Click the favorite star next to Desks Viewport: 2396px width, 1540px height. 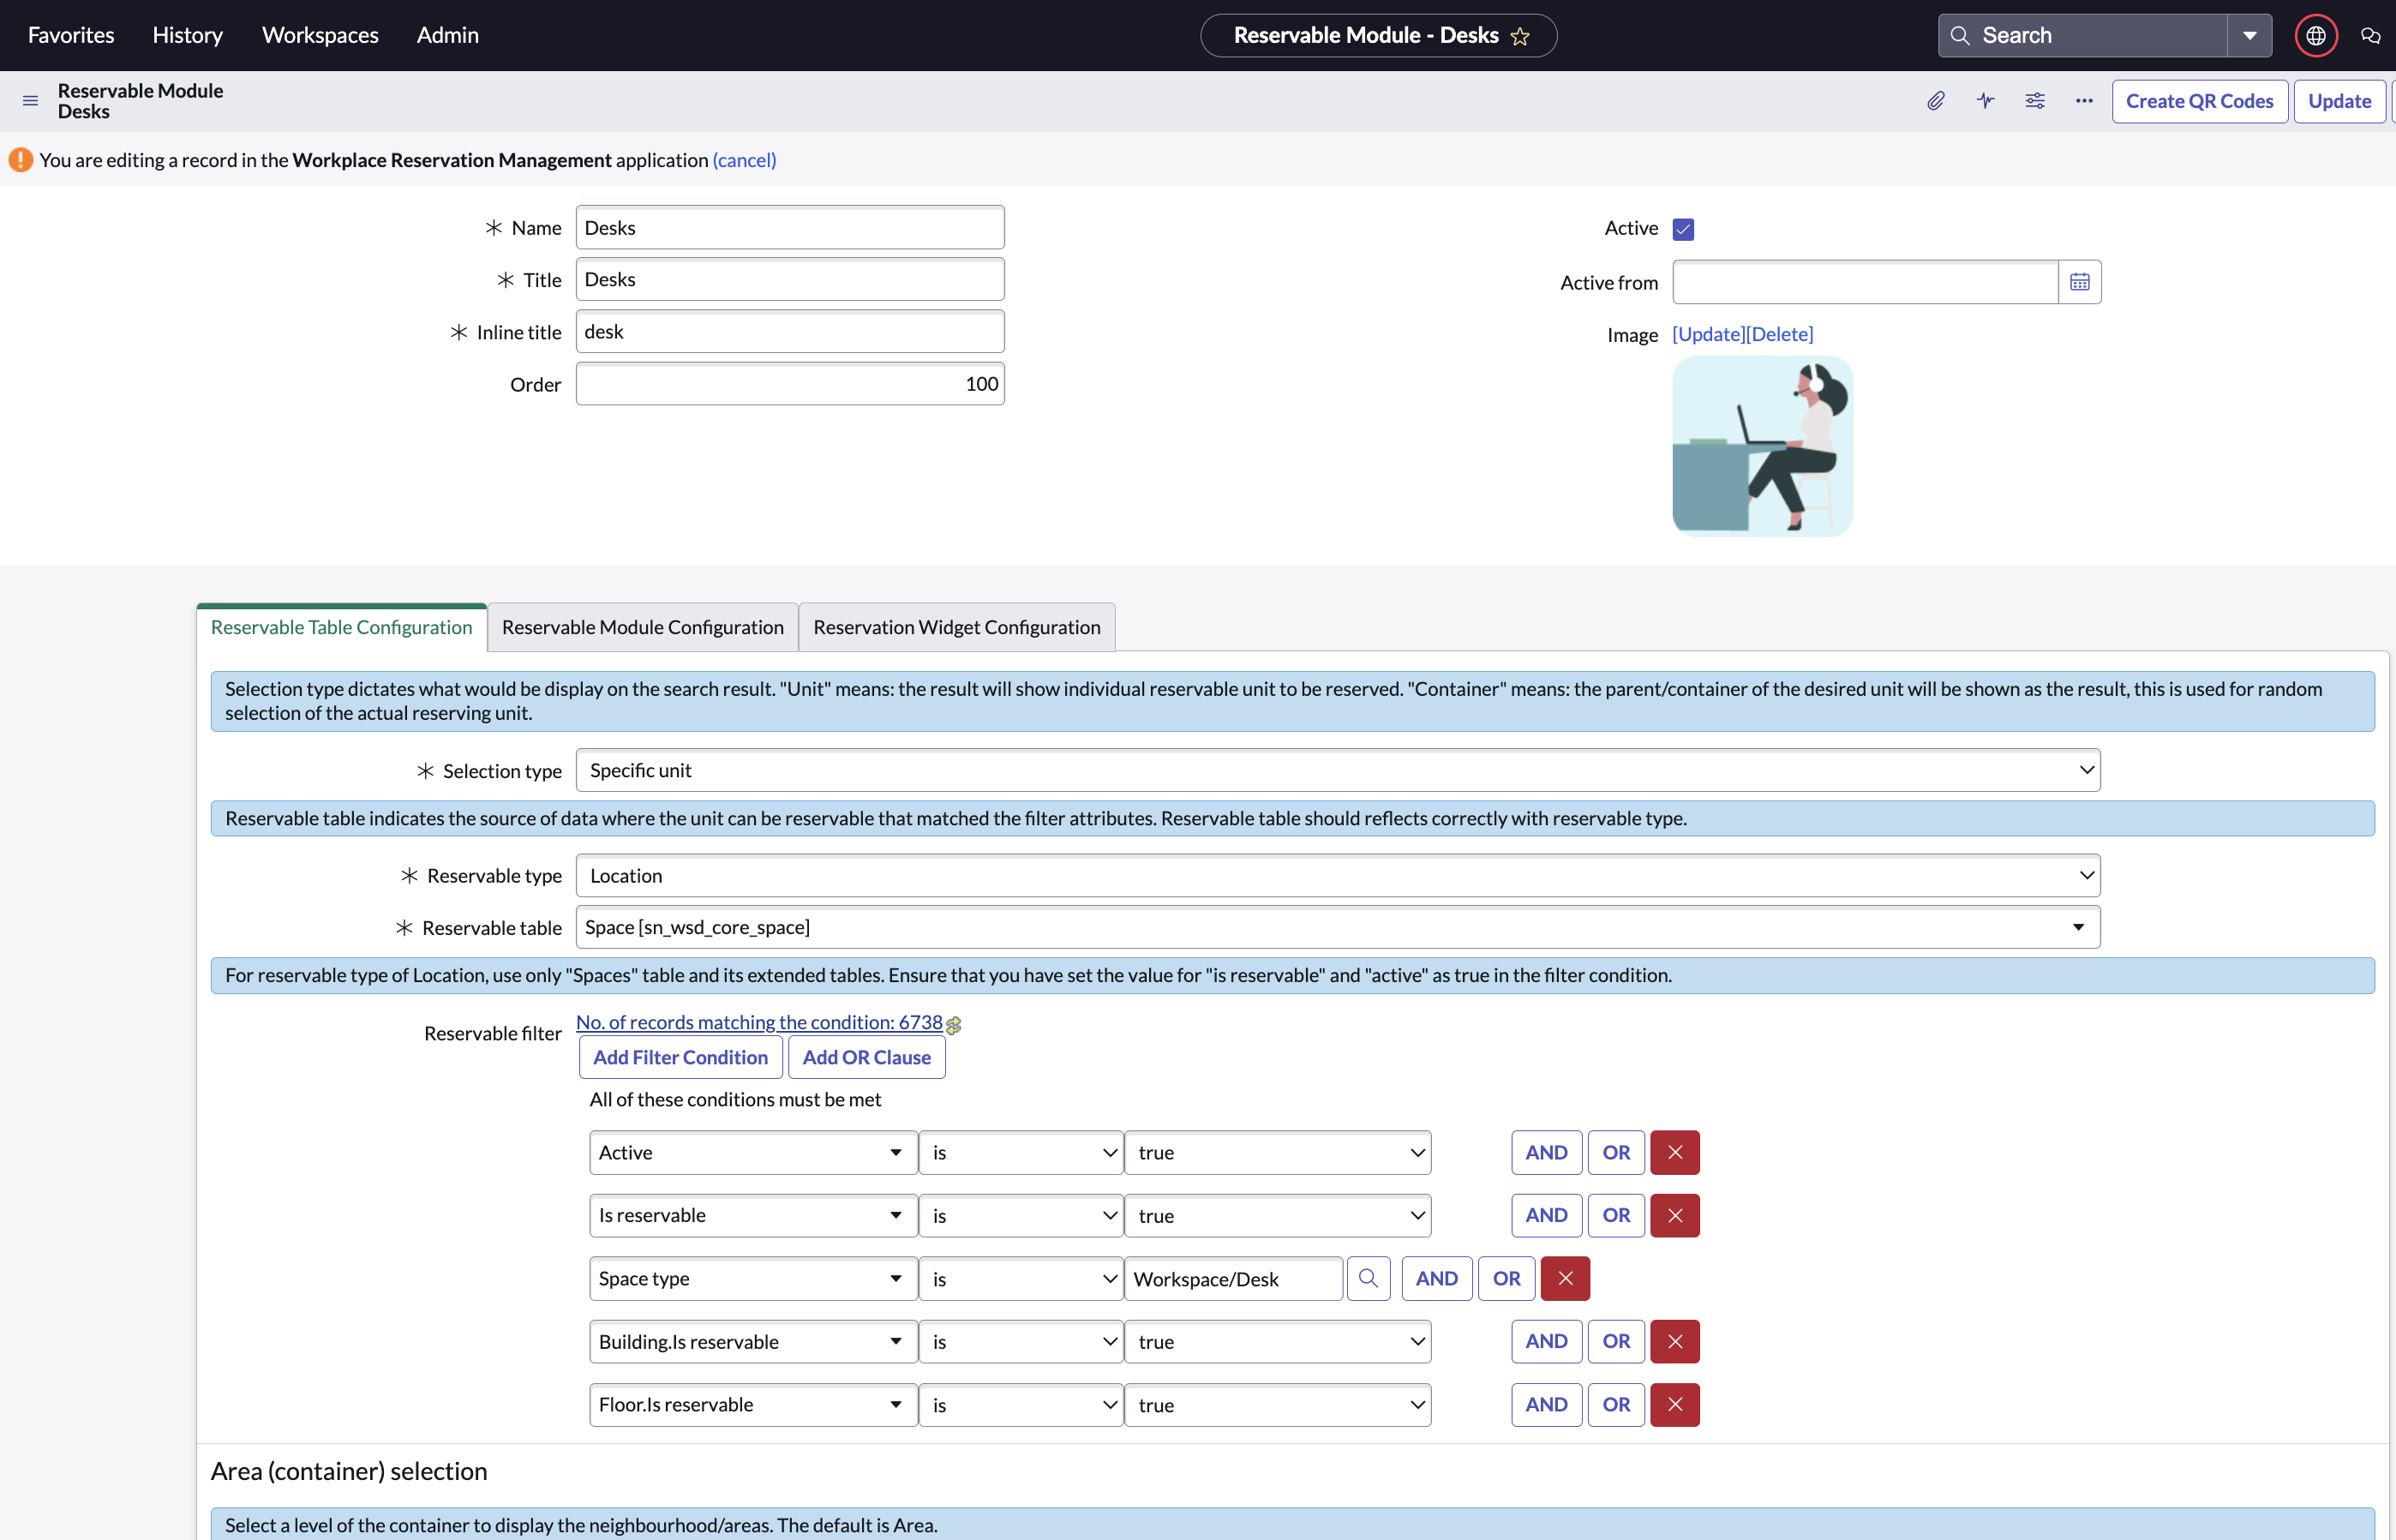1520,36
